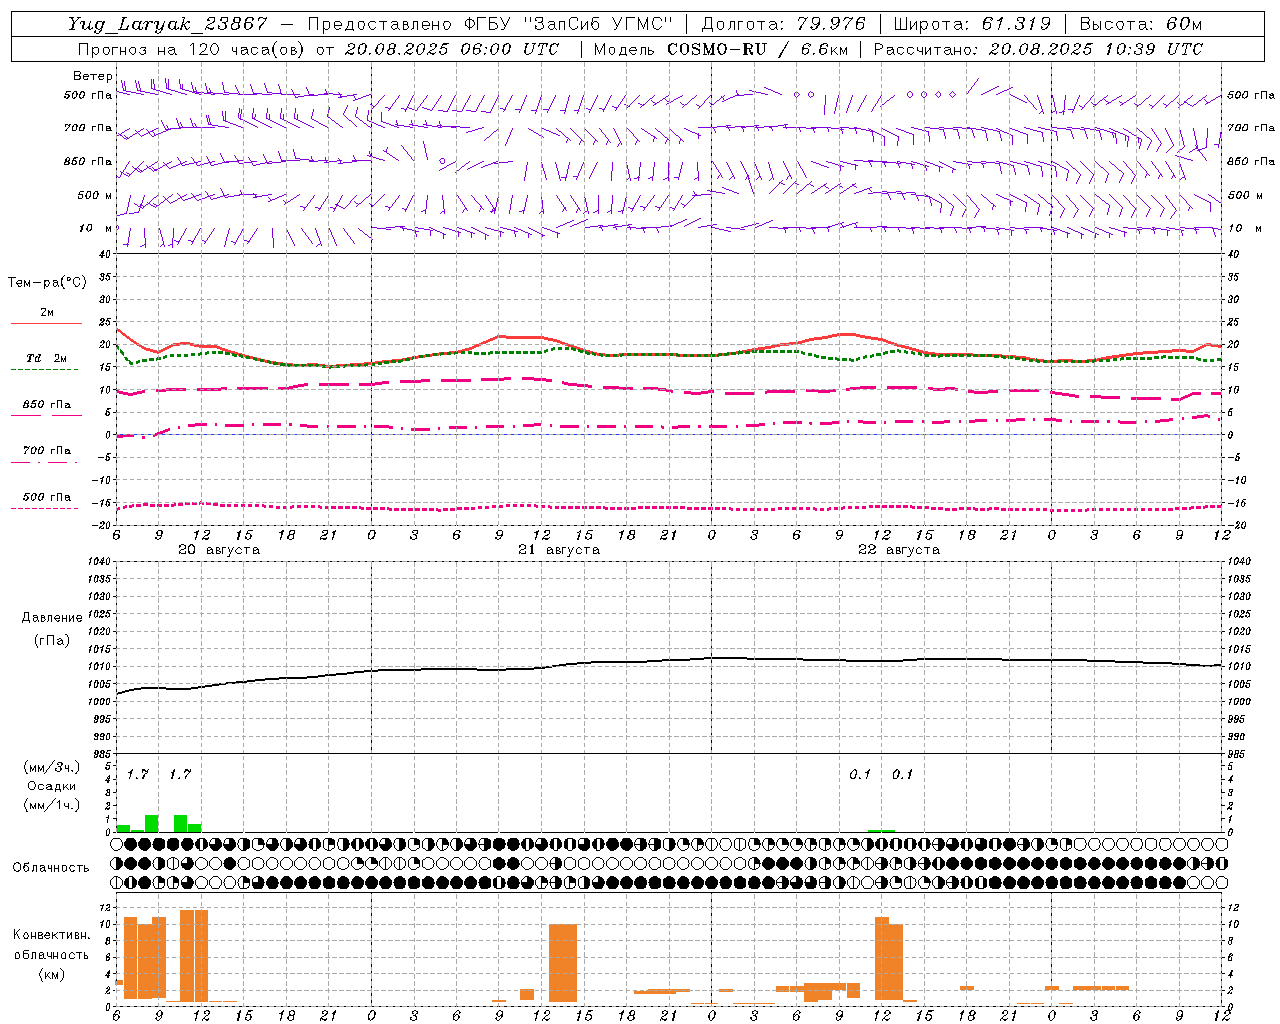Click the Td 2м legend entry
This screenshot has width=1280, height=1024.
tap(46, 358)
